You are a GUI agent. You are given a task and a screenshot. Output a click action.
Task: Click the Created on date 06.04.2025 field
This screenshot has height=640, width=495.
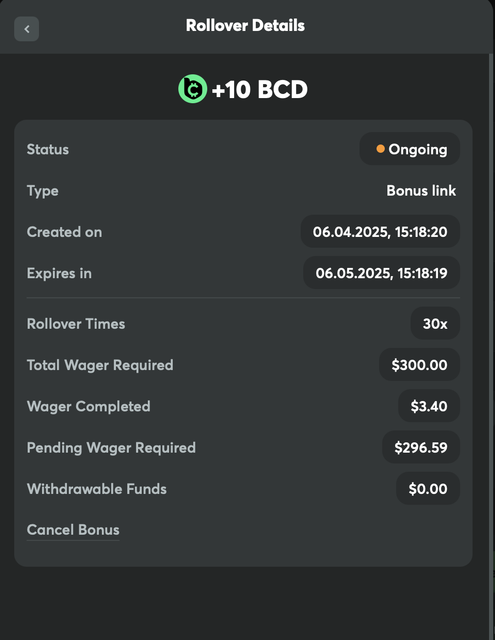380,231
